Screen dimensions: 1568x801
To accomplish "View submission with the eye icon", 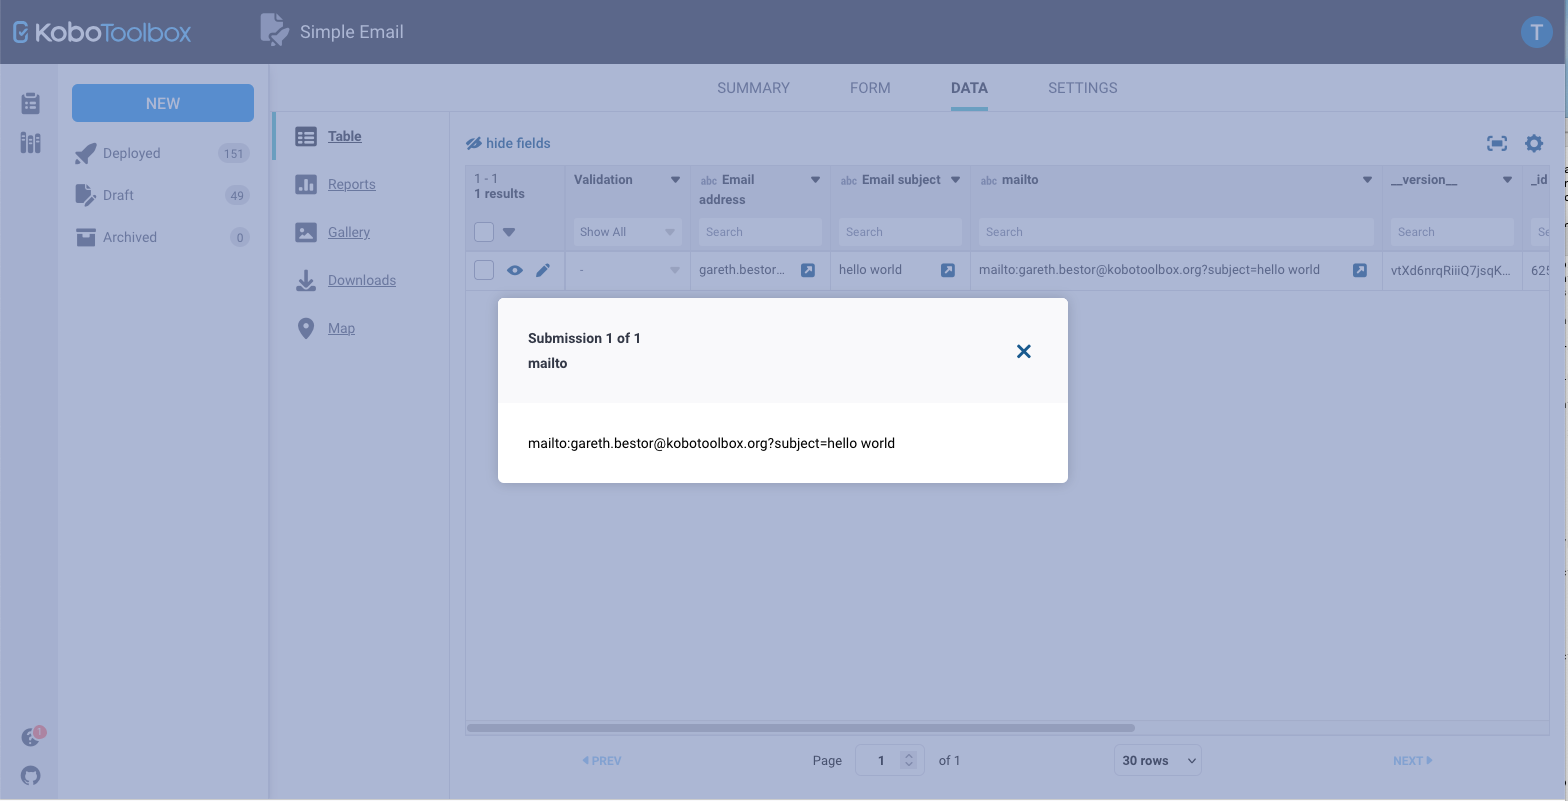I will [514, 270].
